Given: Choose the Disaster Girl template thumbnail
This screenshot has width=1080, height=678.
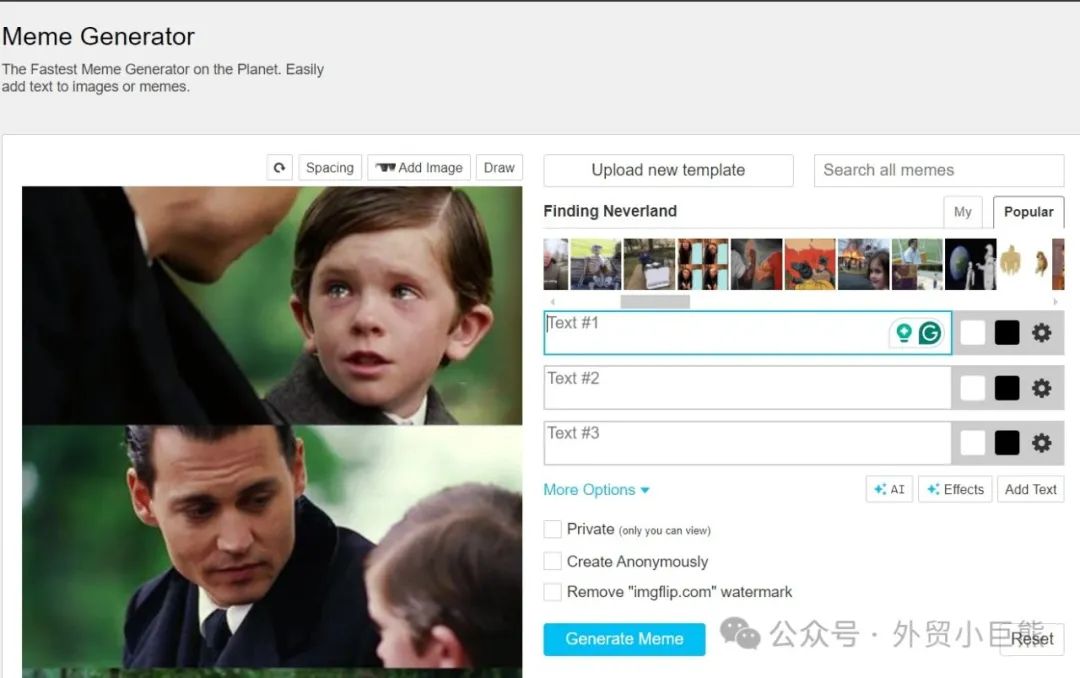Looking at the screenshot, I should [864, 264].
